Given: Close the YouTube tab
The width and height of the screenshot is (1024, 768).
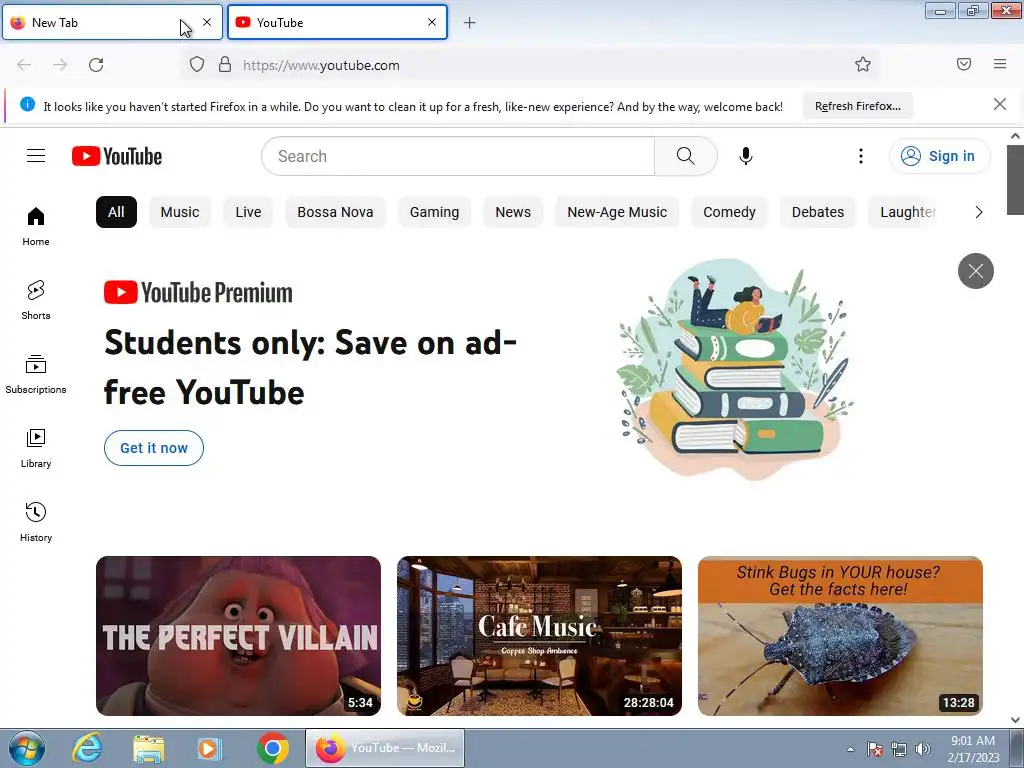Looking at the screenshot, I should pos(432,22).
